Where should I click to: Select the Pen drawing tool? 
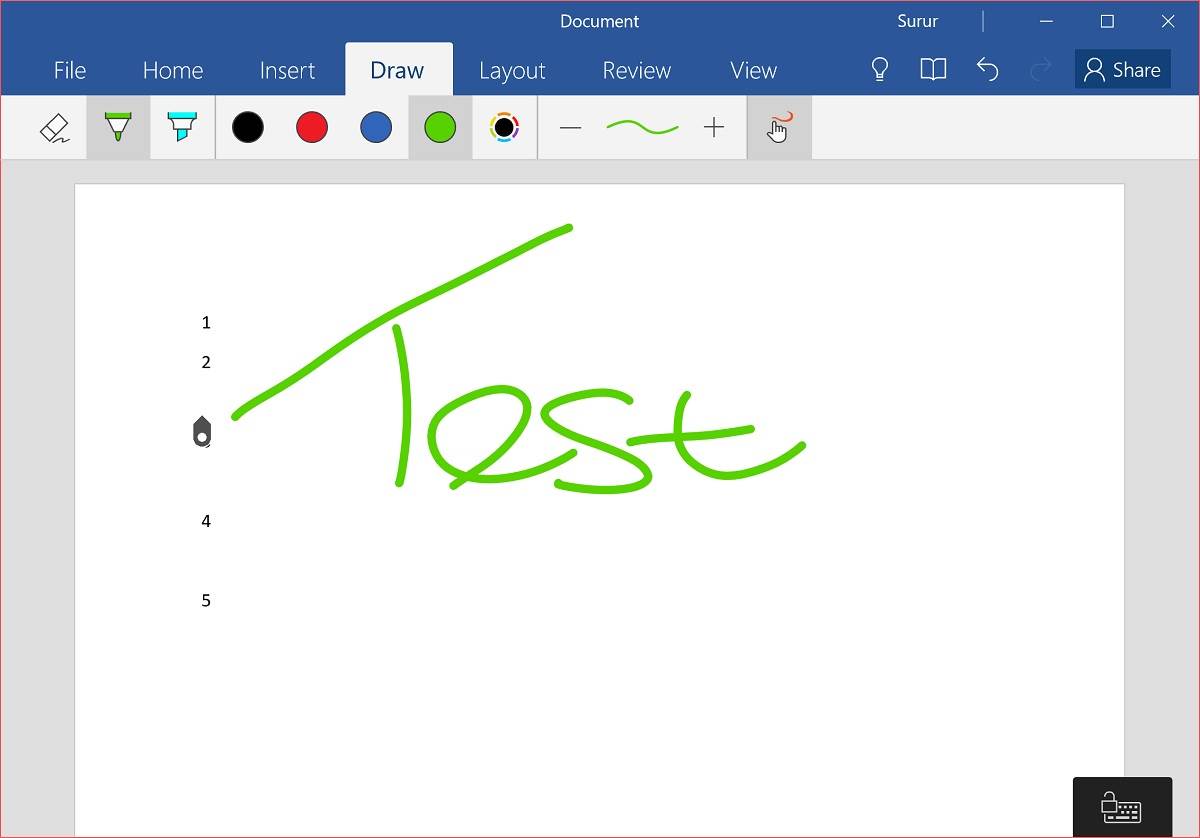coord(118,127)
